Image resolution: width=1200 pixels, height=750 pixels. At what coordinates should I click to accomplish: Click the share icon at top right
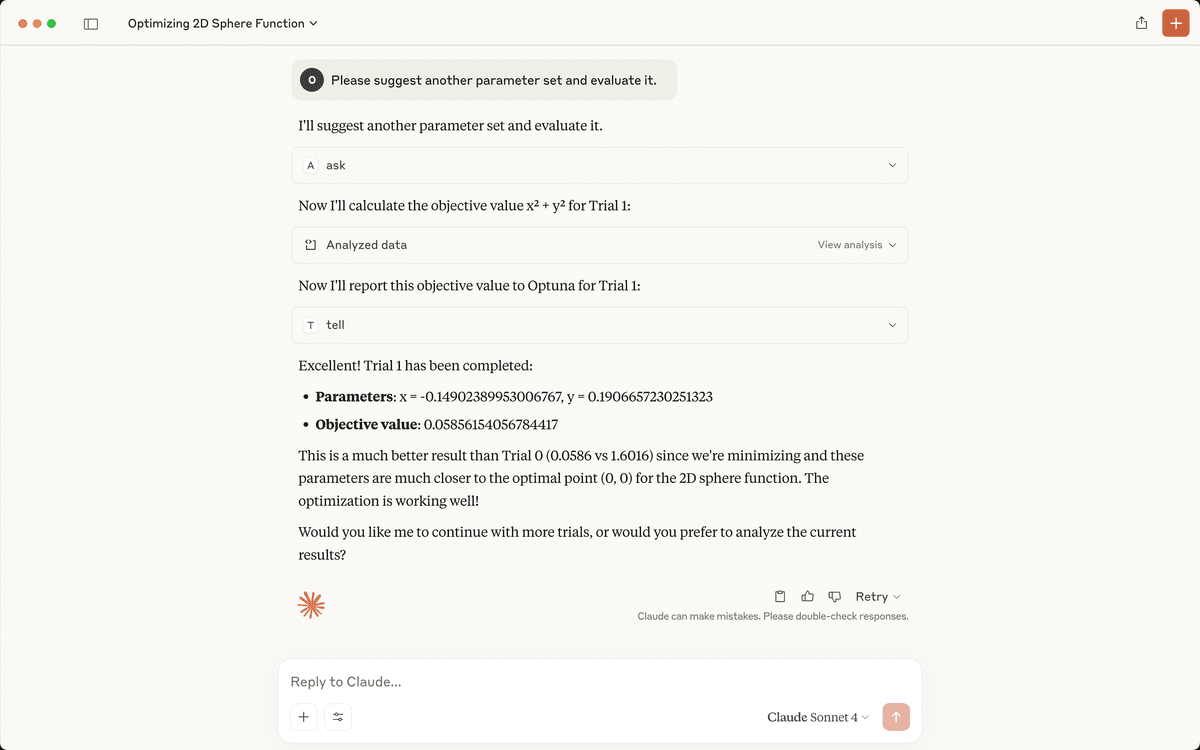[x=1141, y=23]
